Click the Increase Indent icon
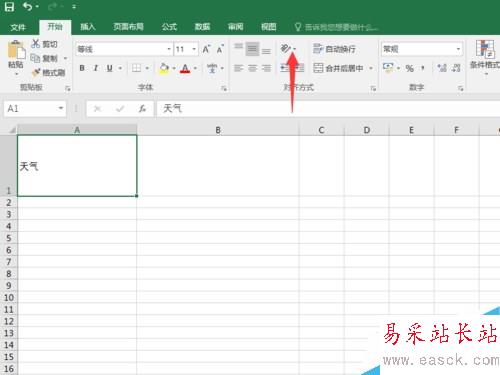 [x=300, y=68]
